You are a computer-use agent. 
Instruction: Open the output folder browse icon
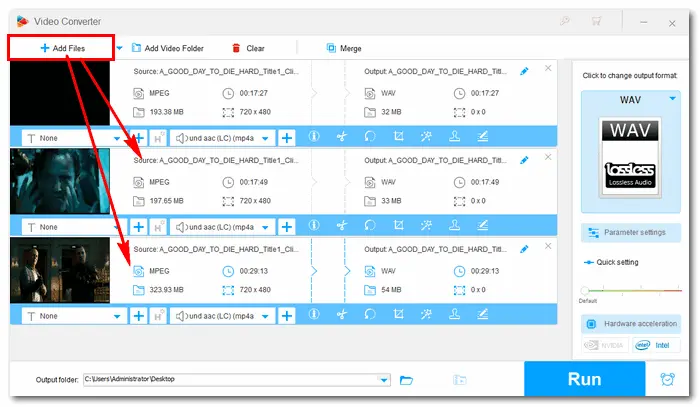click(407, 380)
